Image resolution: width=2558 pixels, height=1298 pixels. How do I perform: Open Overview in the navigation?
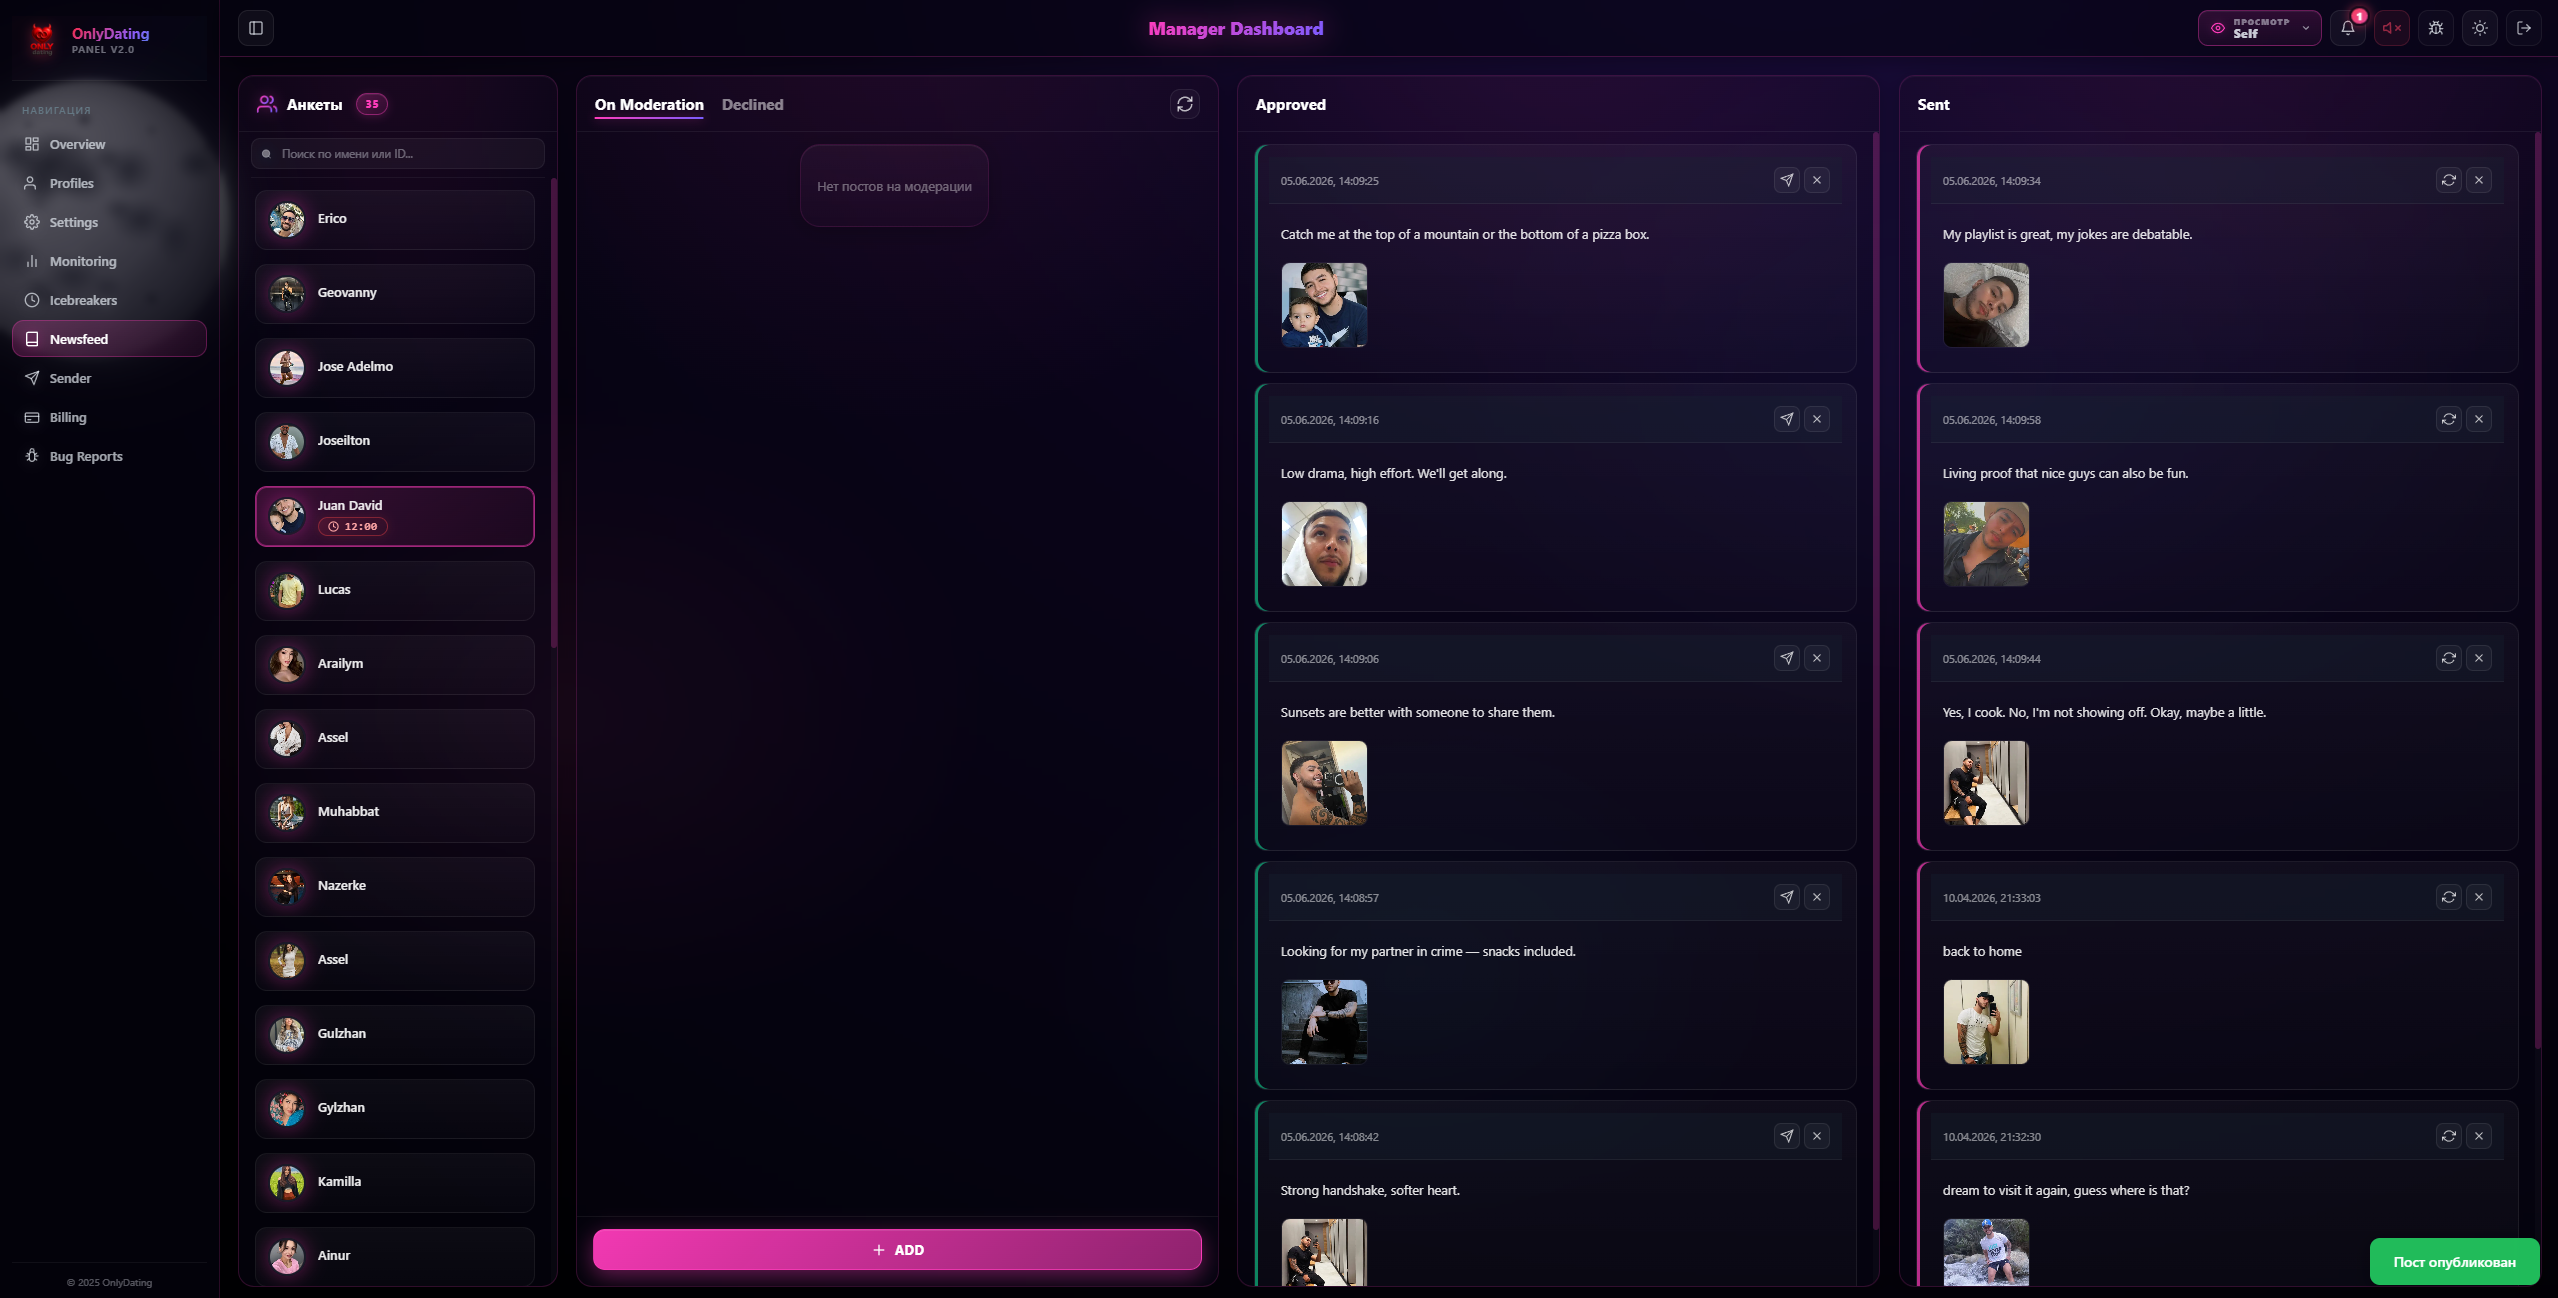pyautogui.click(x=109, y=144)
